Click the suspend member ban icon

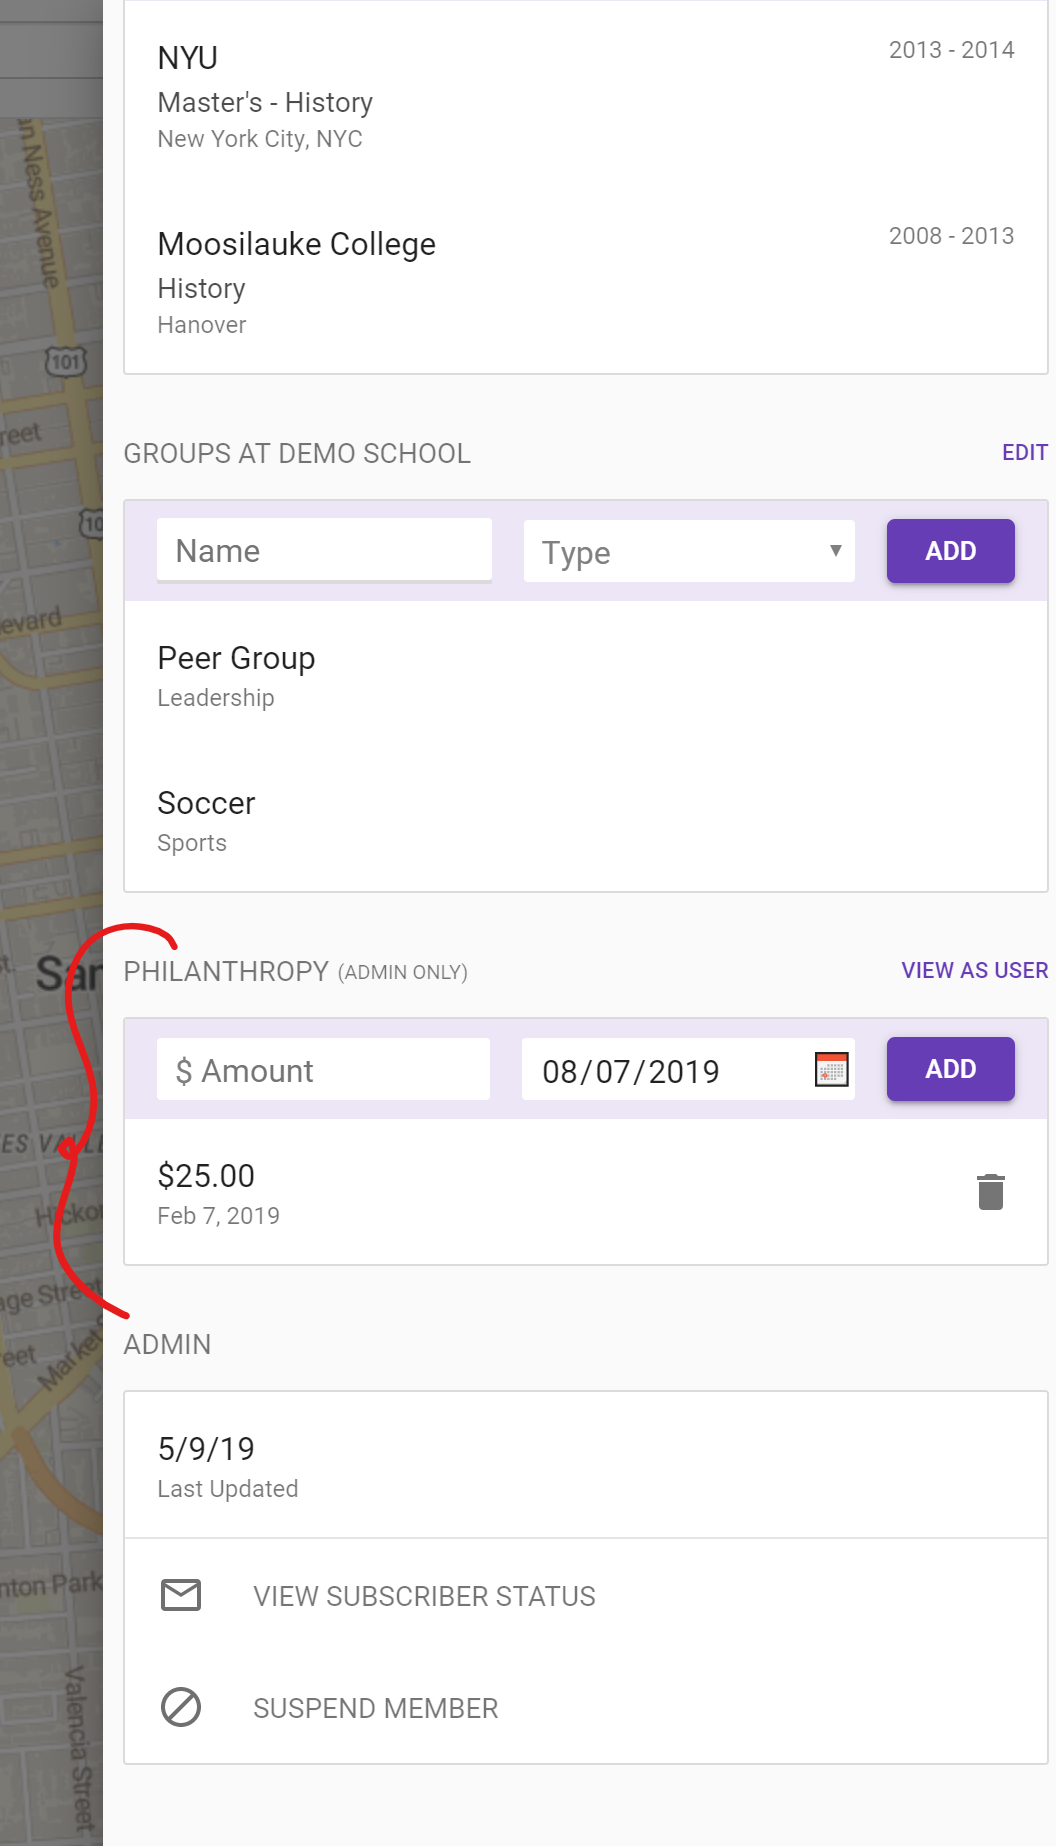click(181, 1707)
